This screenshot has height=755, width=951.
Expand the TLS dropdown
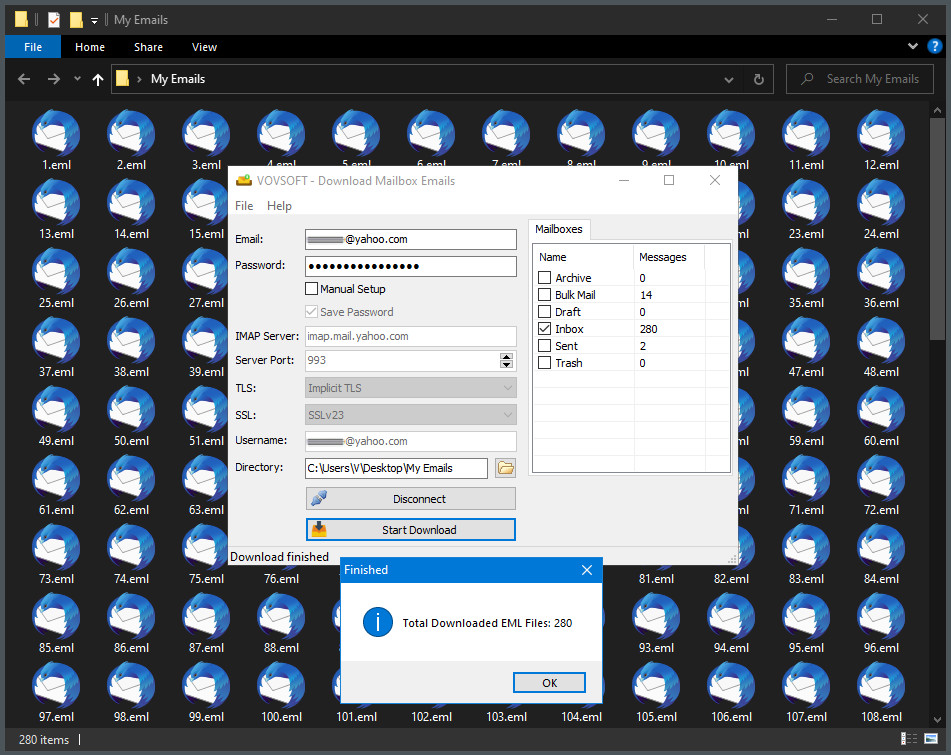(x=410, y=388)
